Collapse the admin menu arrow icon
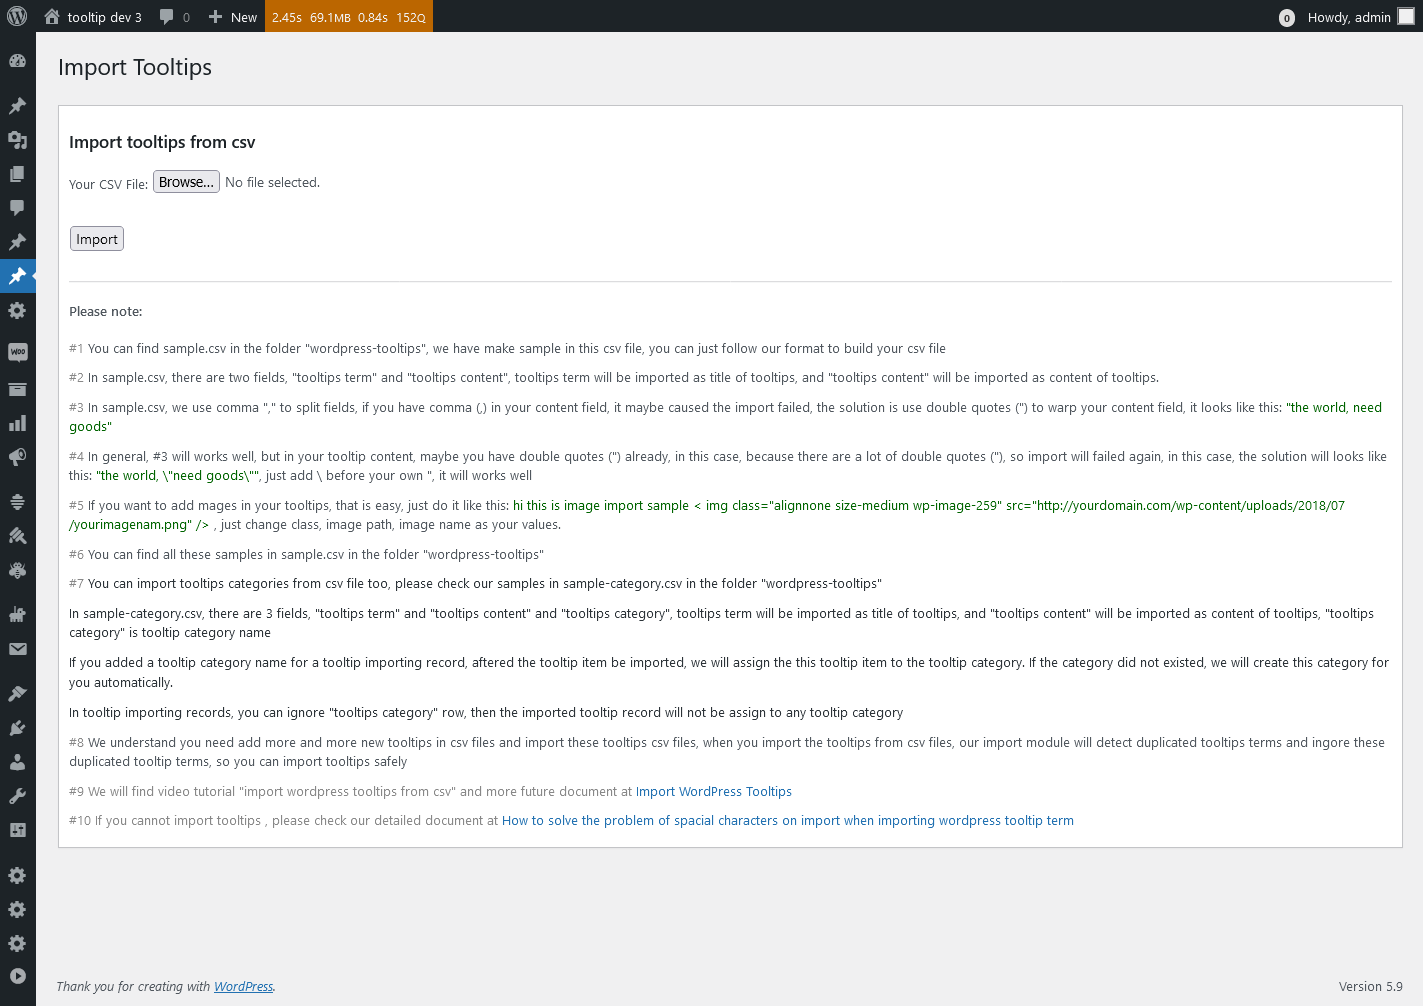This screenshot has width=1423, height=1006. point(17,976)
